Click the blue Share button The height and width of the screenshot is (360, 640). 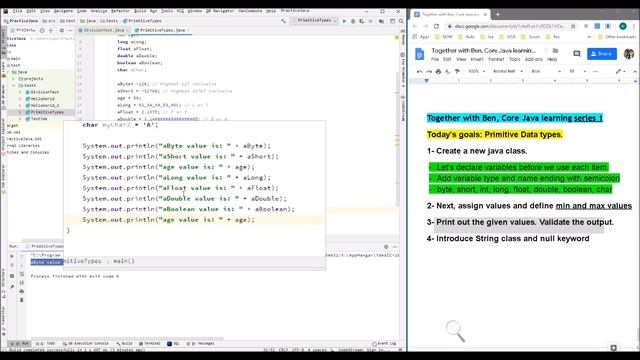[x=602, y=54]
